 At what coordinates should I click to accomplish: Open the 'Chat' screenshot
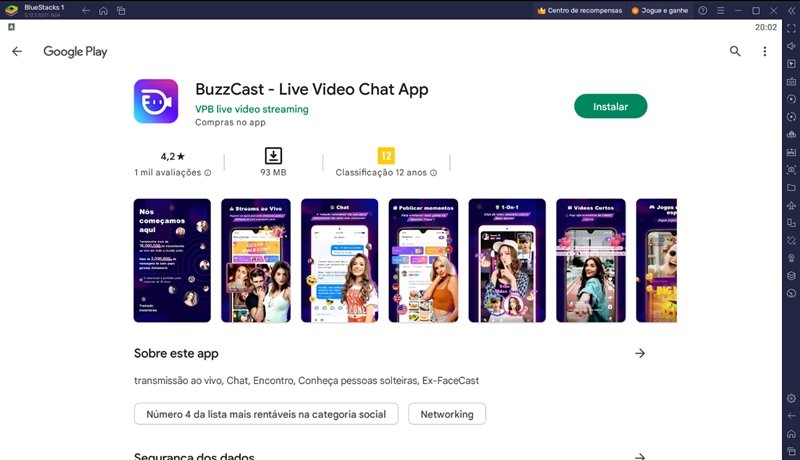[339, 261]
